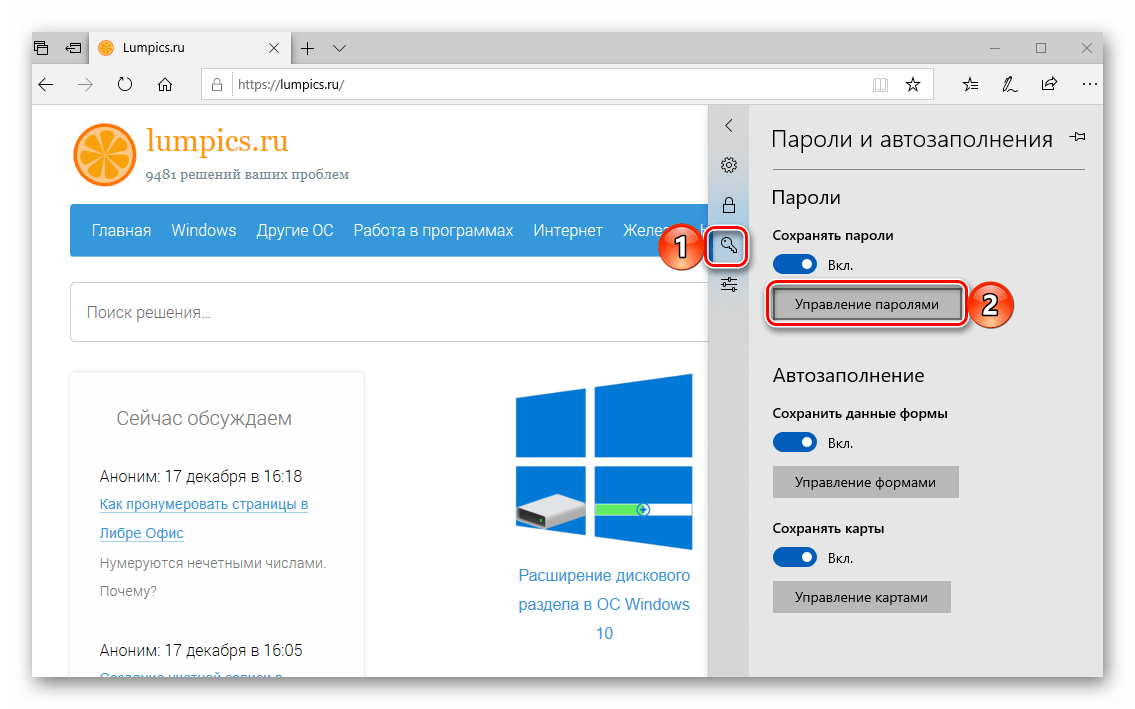The width and height of the screenshot is (1135, 709).
Task: Open Passwords and autofill key icon
Action: pos(728,246)
